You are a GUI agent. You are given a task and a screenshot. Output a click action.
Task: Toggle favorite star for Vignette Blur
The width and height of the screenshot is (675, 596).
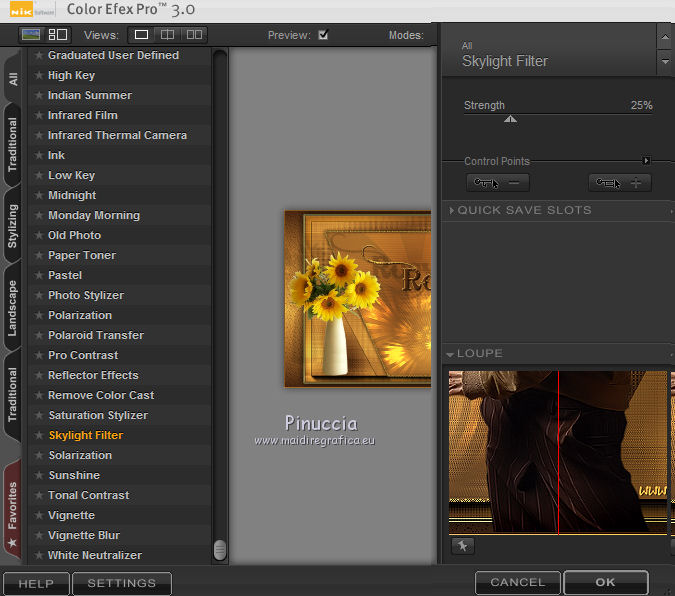(39, 535)
